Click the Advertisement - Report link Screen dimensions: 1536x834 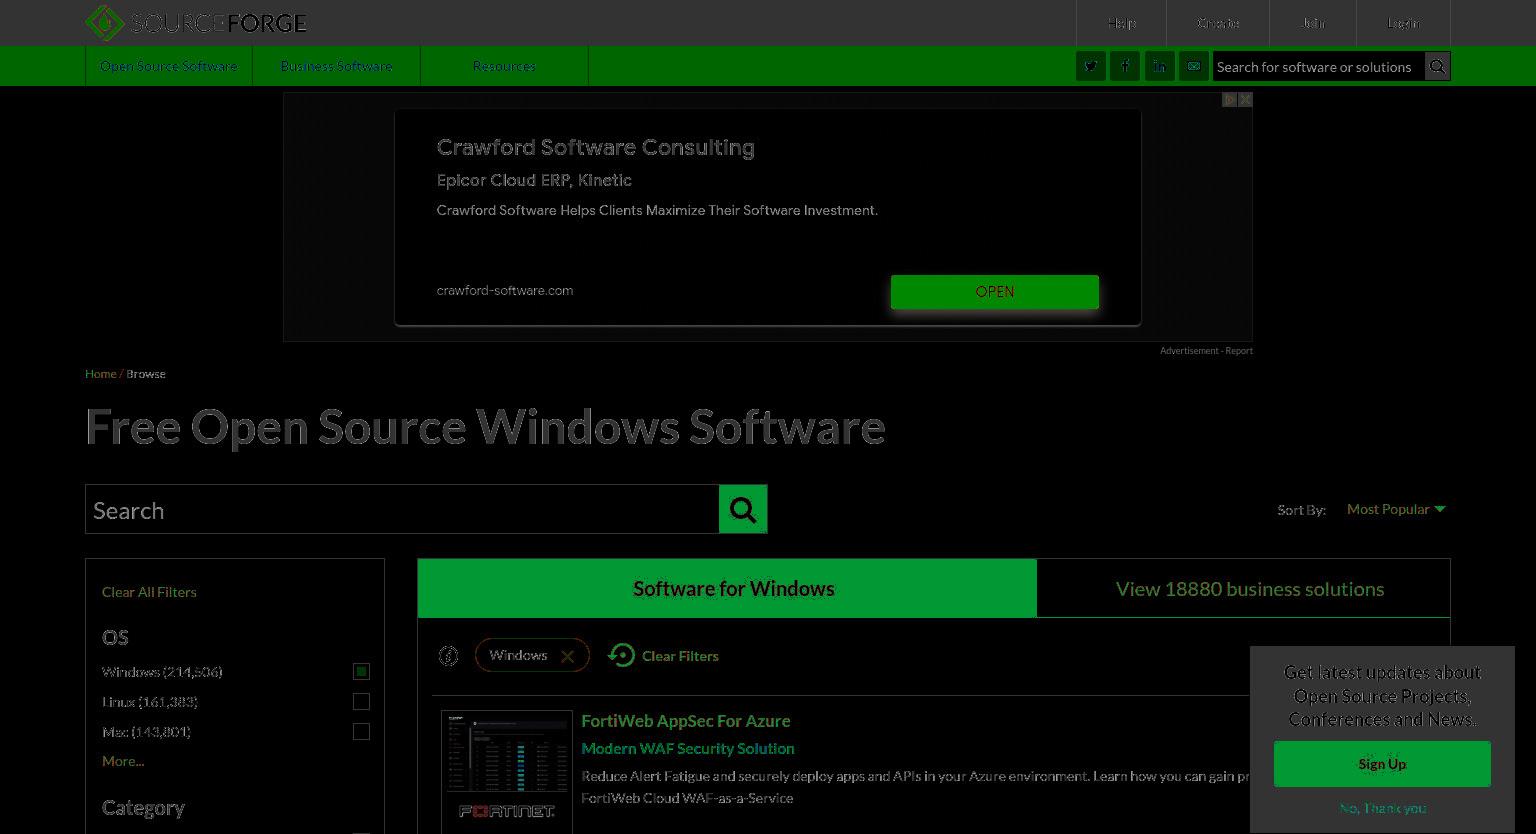coord(1206,351)
